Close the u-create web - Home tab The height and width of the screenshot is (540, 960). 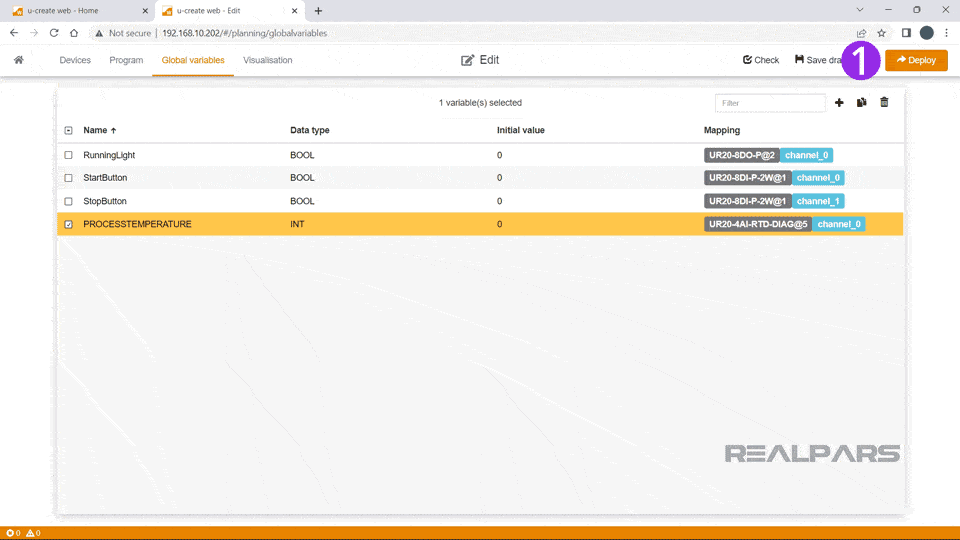145,11
